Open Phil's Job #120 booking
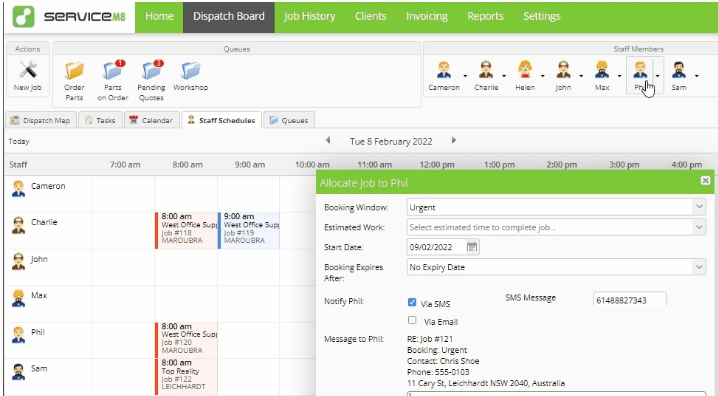 [x=186, y=340]
